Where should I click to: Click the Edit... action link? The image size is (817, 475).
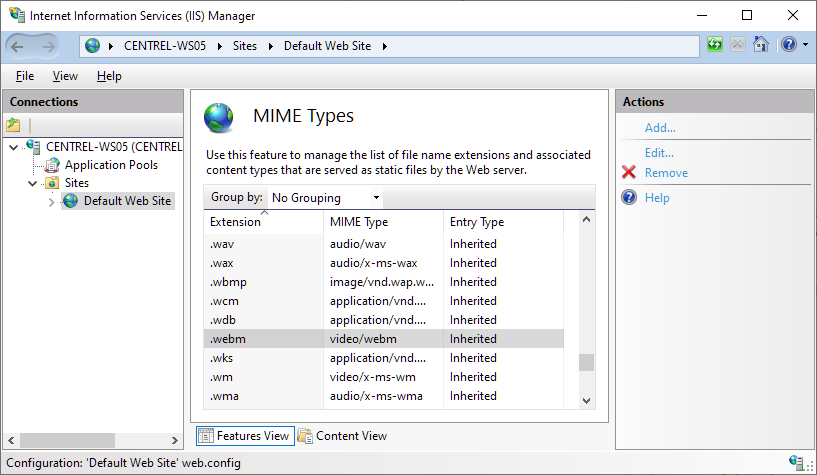659,153
